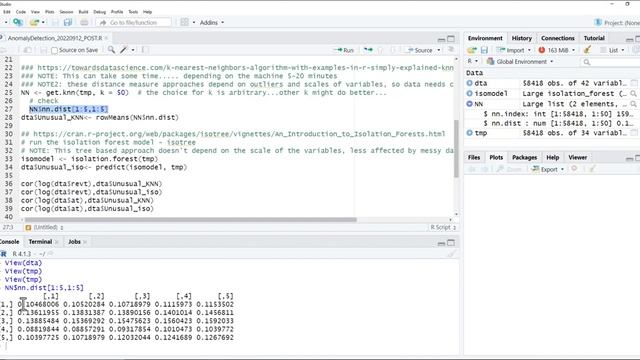Toggle the Source on Save checkbox
The width and height of the screenshot is (640, 360).
click(54, 50)
